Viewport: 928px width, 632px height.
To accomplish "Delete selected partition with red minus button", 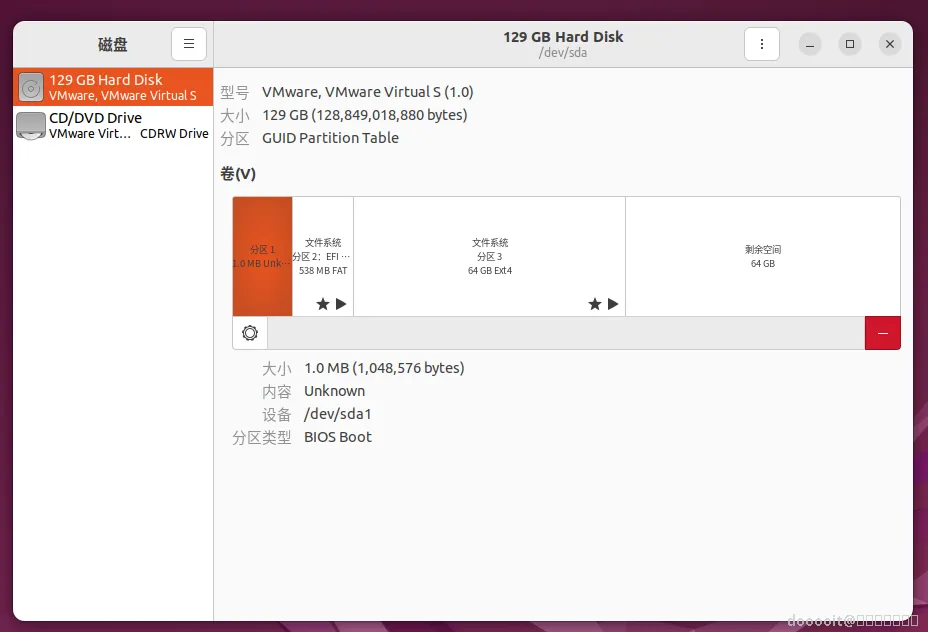I will pyautogui.click(x=882, y=333).
